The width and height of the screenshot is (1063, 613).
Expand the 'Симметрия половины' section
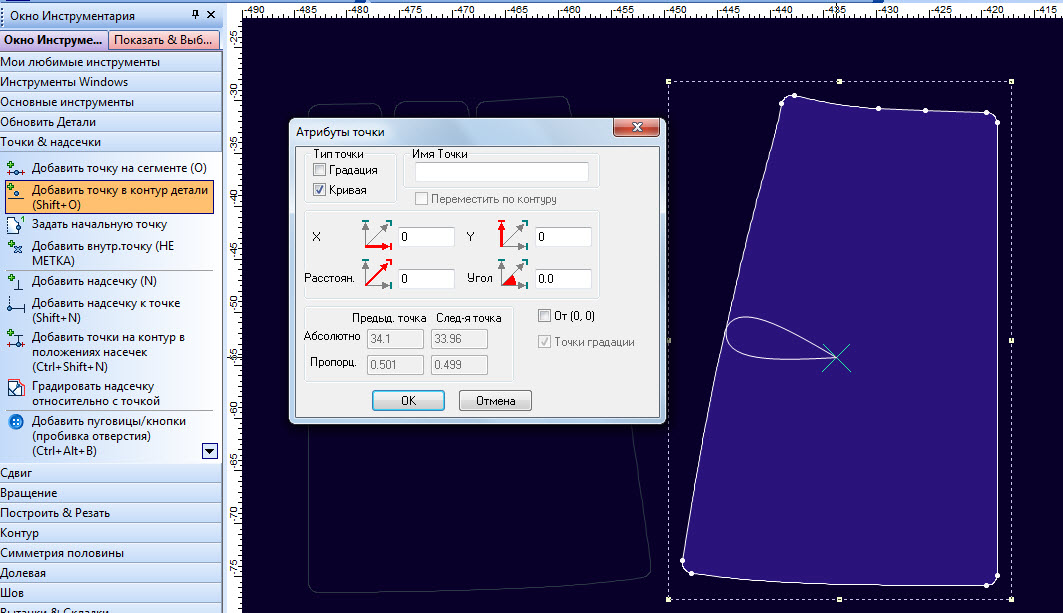tap(111, 553)
